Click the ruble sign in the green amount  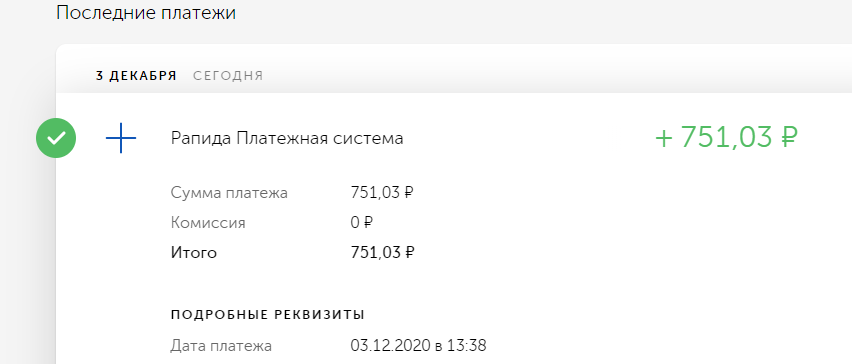(x=788, y=137)
